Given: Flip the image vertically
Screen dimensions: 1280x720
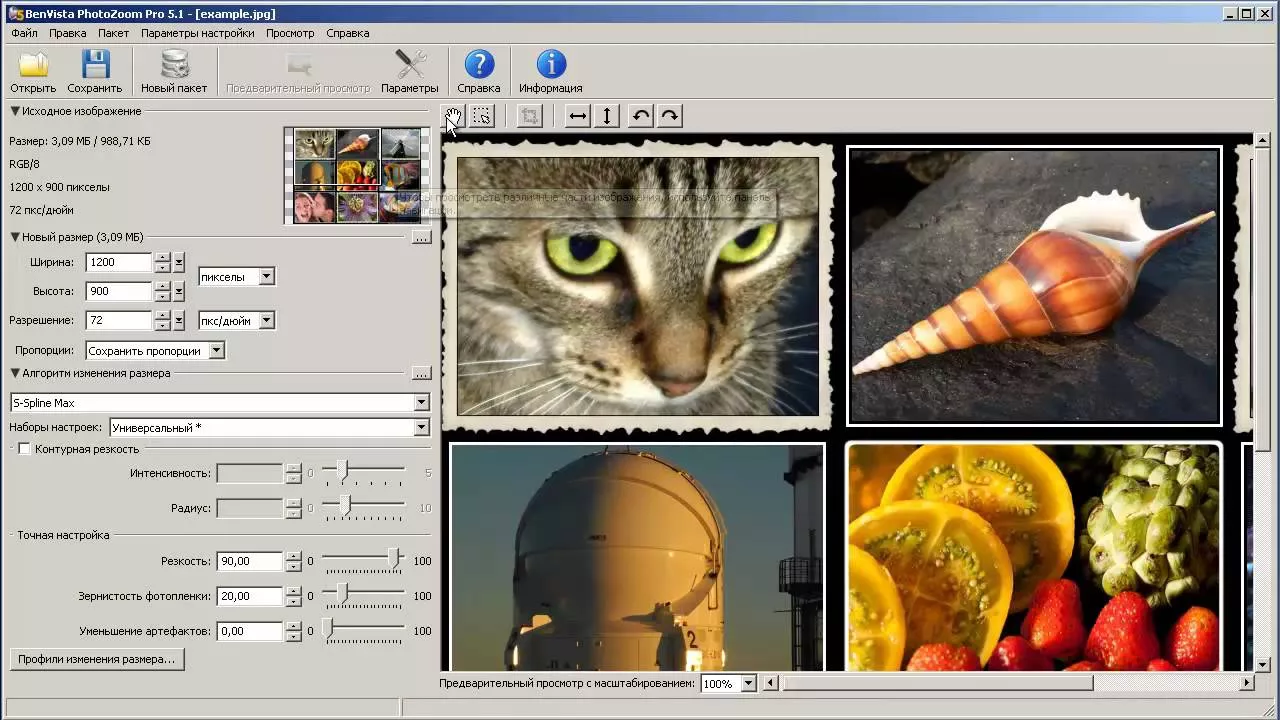Looking at the screenshot, I should (x=606, y=116).
